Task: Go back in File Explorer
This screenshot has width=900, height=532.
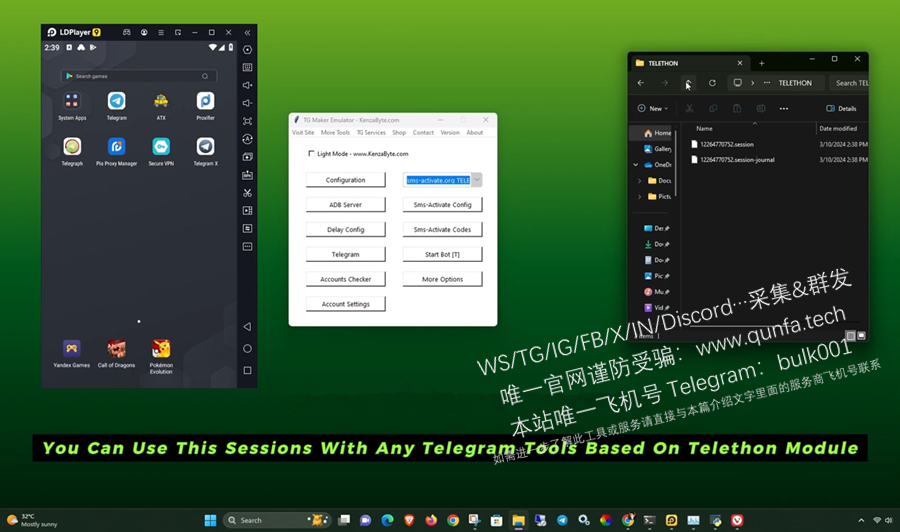Action: [641, 83]
